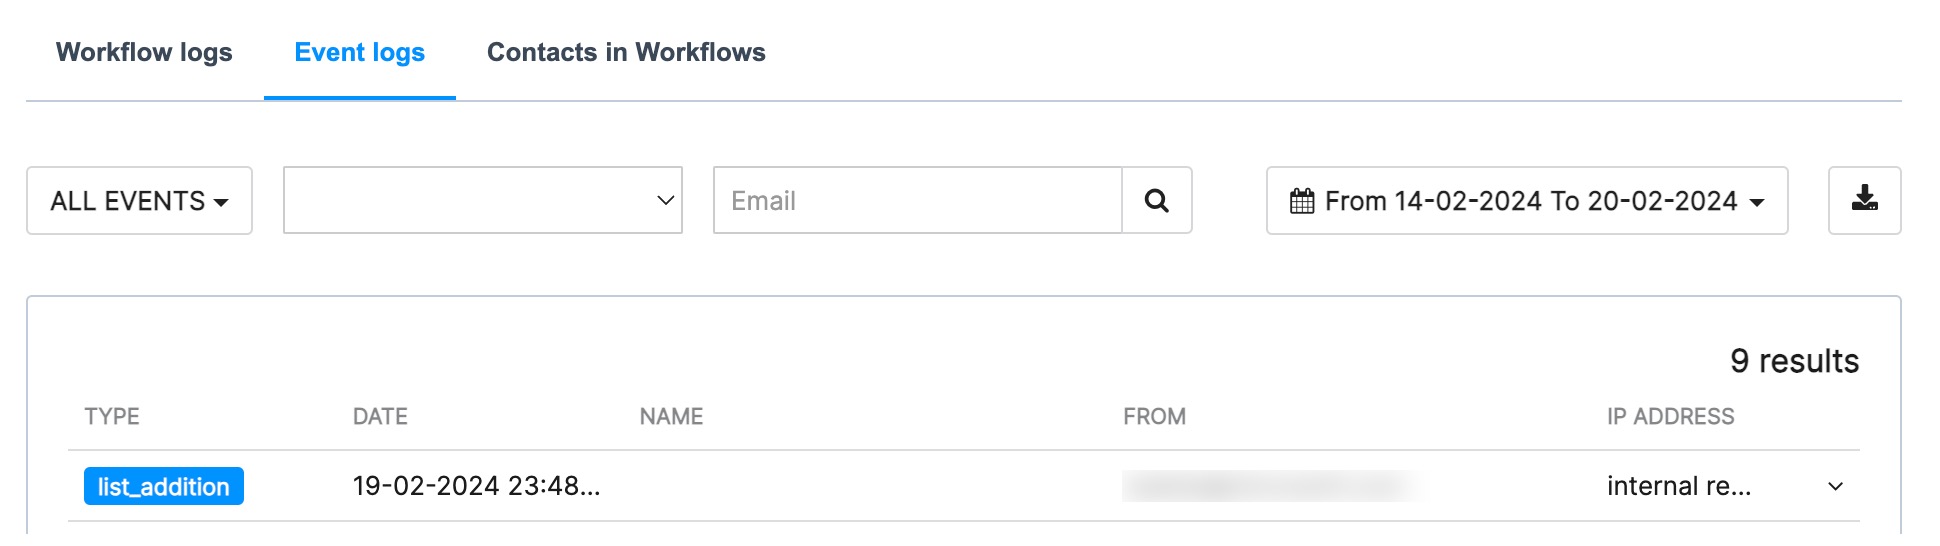Image resolution: width=1940 pixels, height=546 pixels.
Task: Click the search magnifier icon button
Action: click(x=1157, y=201)
